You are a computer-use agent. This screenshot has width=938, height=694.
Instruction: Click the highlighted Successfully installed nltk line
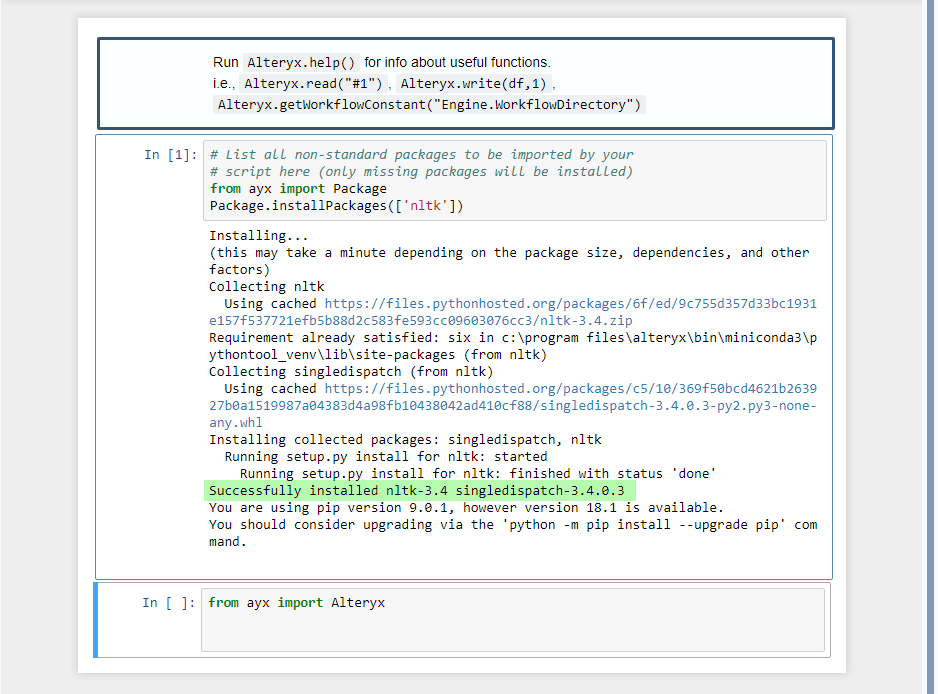[419, 491]
